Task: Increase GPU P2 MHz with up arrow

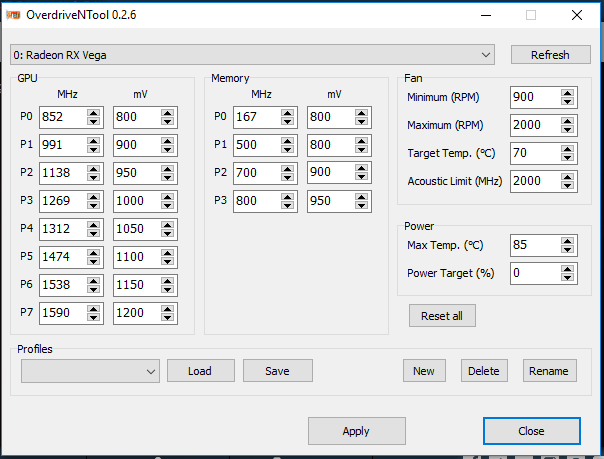Action: point(94,169)
